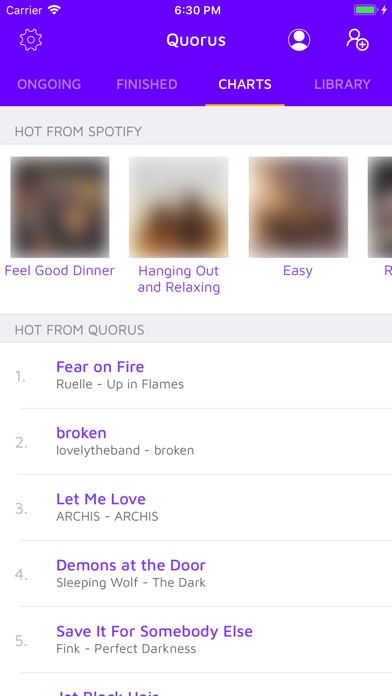Open the Feel Good Dinner playlist cover

pyautogui.click(x=60, y=207)
